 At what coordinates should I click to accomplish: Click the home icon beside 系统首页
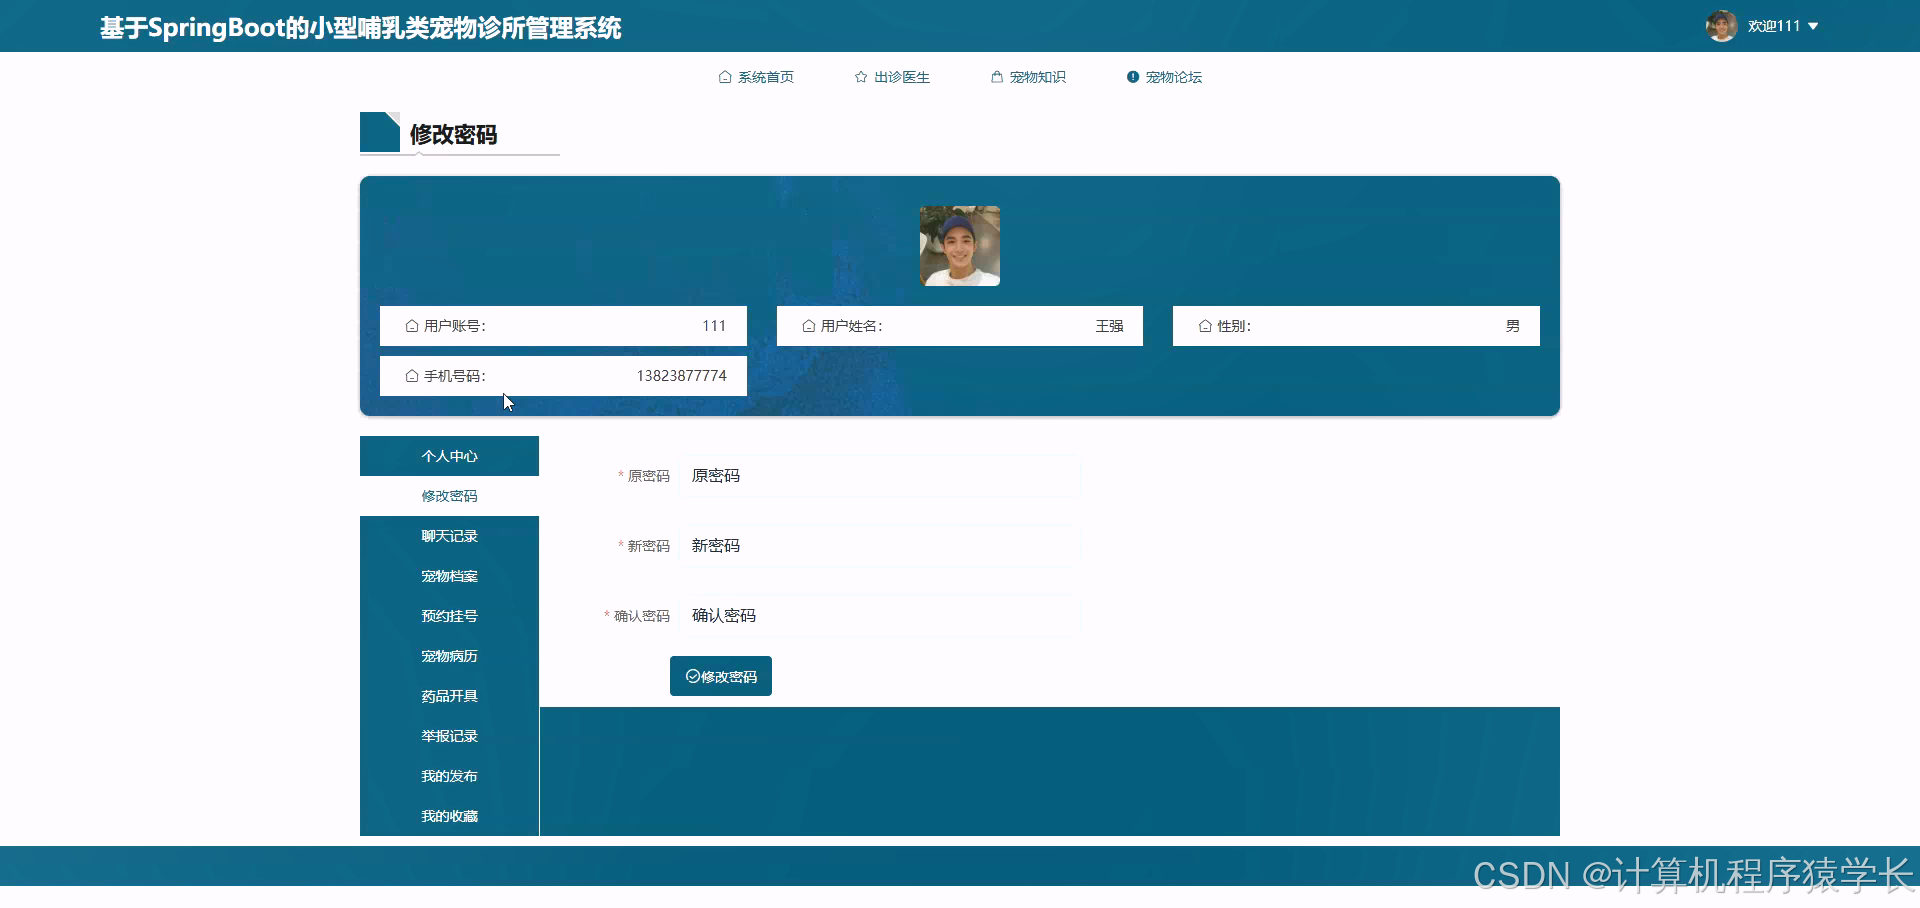coord(724,76)
